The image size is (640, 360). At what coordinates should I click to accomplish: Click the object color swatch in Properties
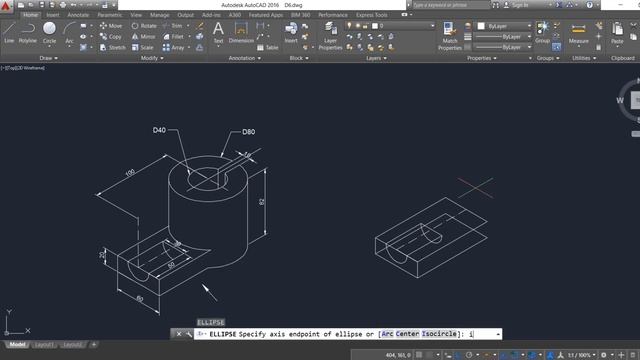click(481, 26)
